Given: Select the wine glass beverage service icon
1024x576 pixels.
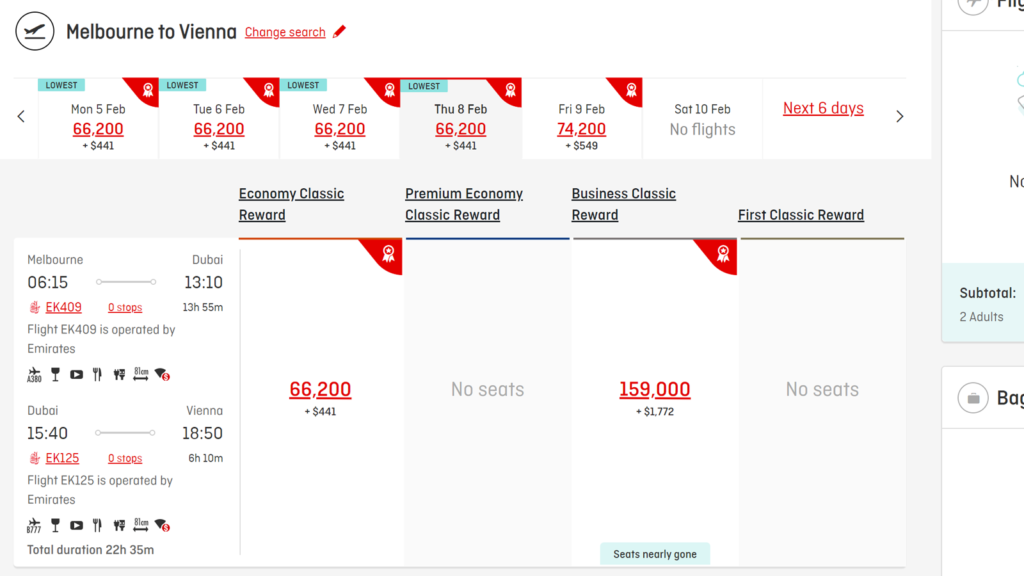Looking at the screenshot, I should click(x=54, y=373).
